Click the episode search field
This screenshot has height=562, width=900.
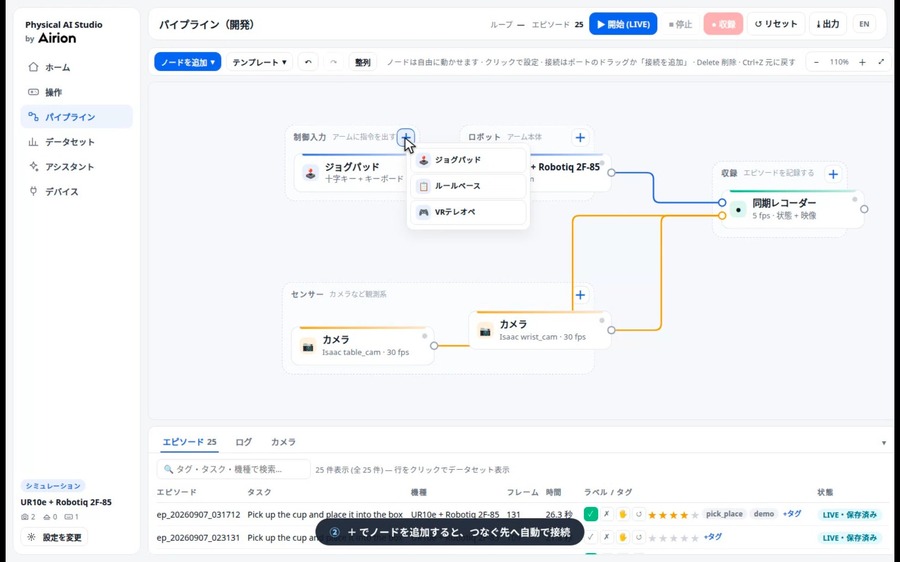tap(234, 469)
